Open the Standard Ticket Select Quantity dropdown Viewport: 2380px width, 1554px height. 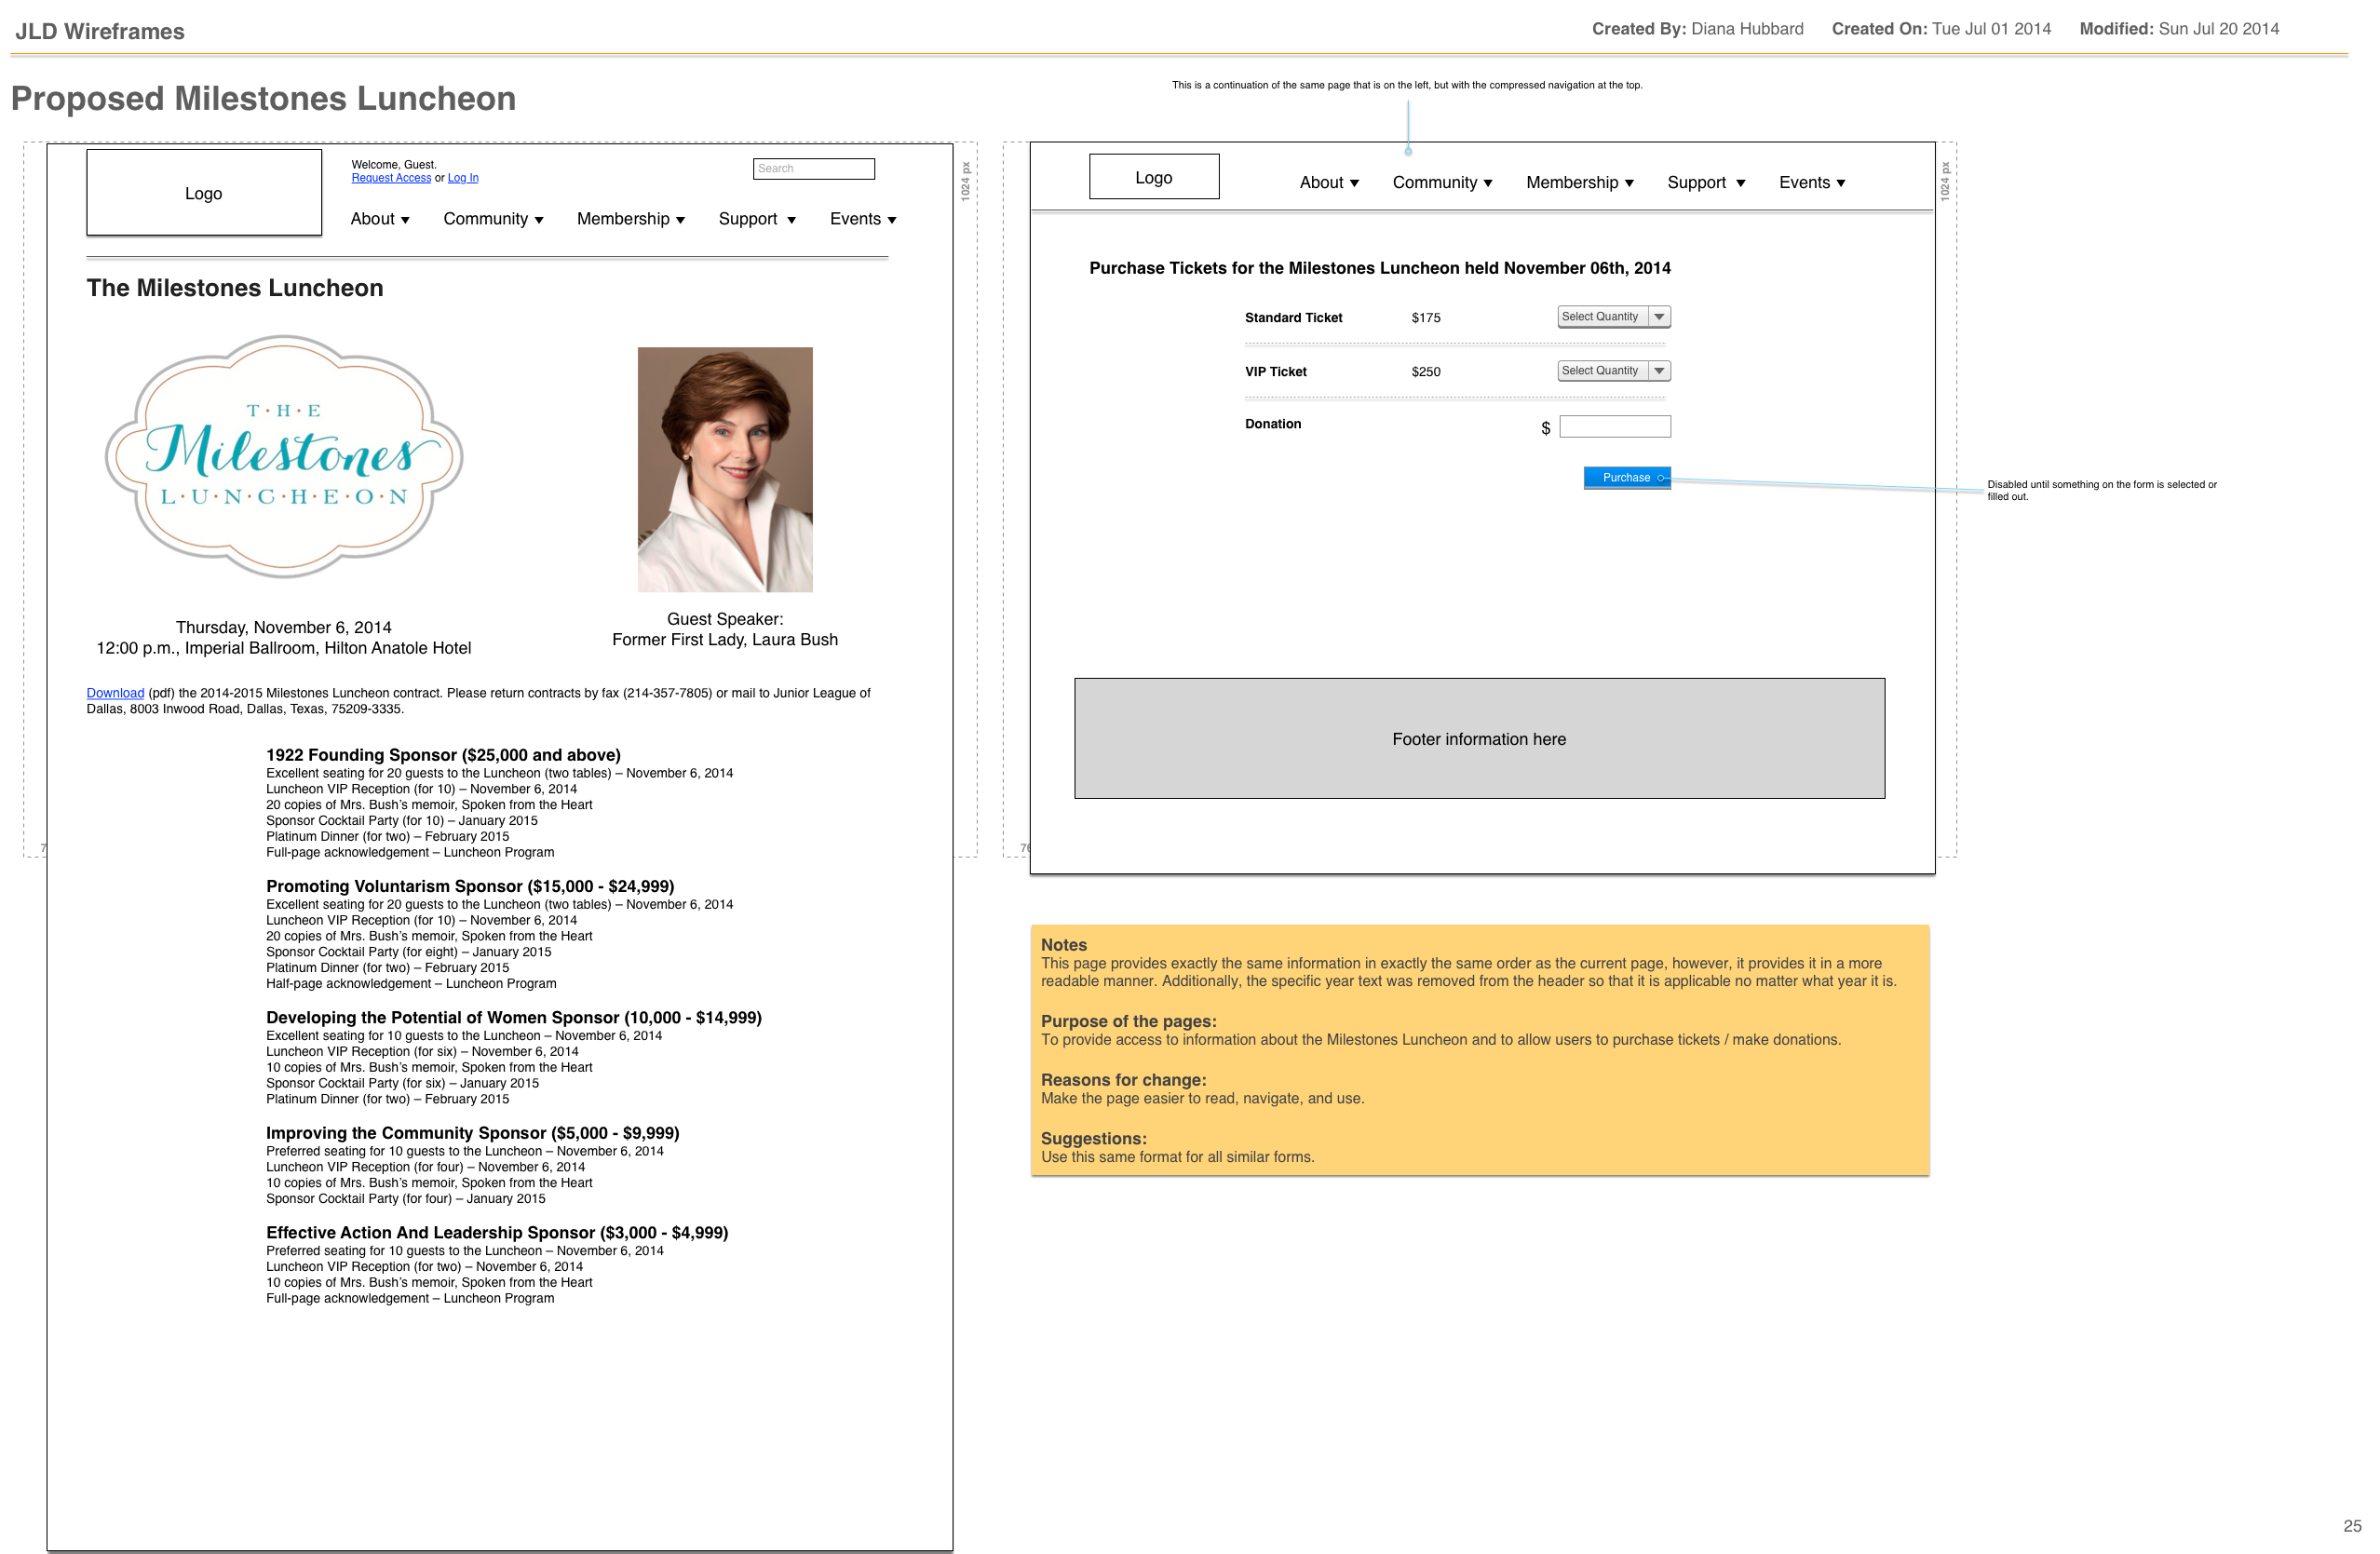click(x=1613, y=317)
